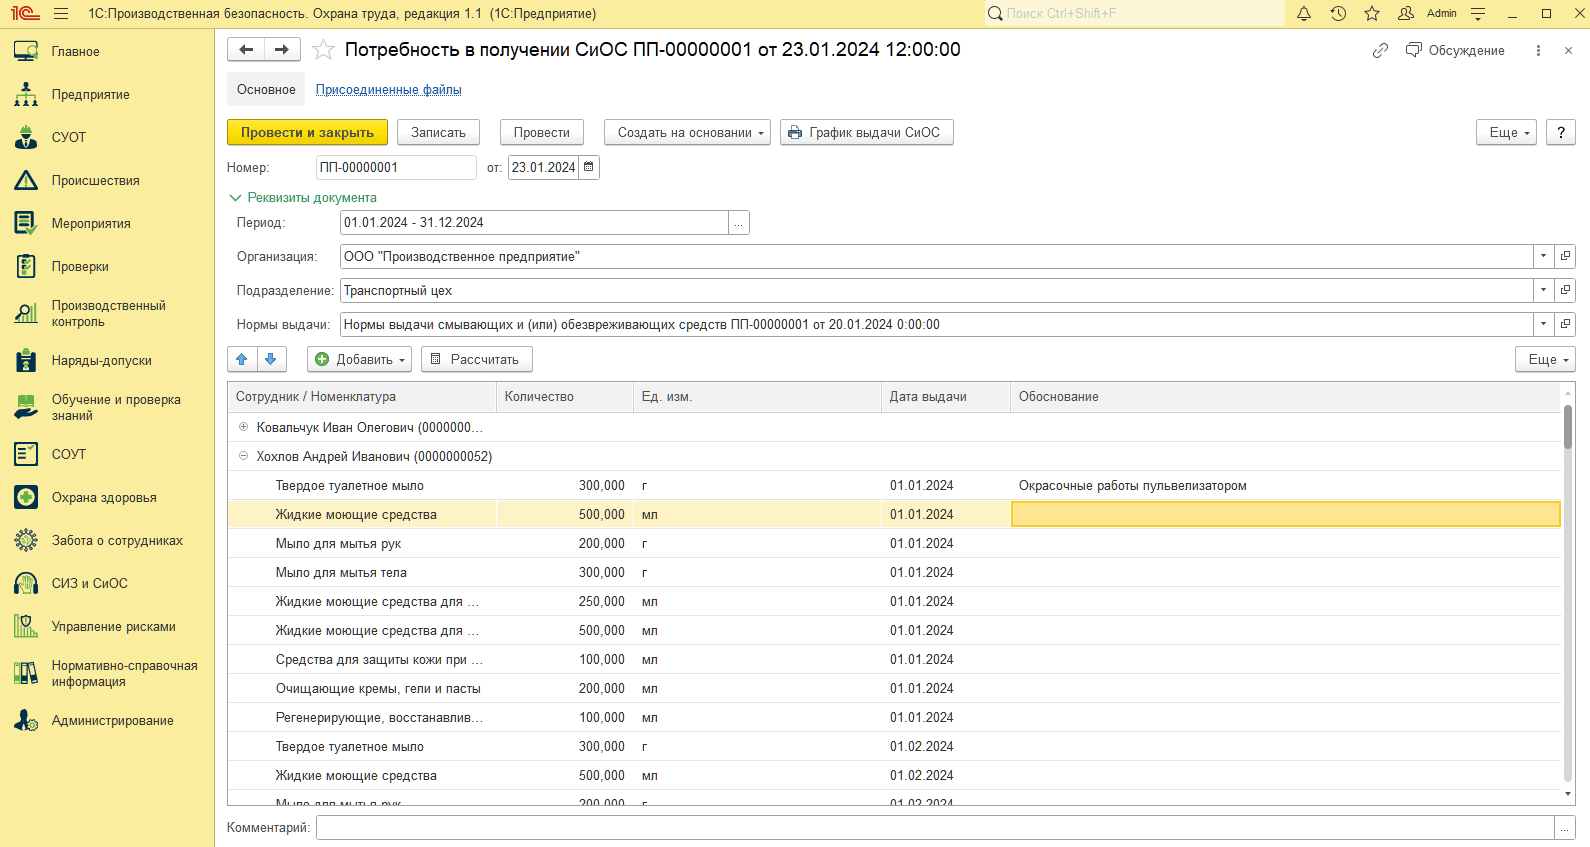Screen dimensions: 1590x847
Task: Open Управление рисками section
Action: tap(107, 626)
